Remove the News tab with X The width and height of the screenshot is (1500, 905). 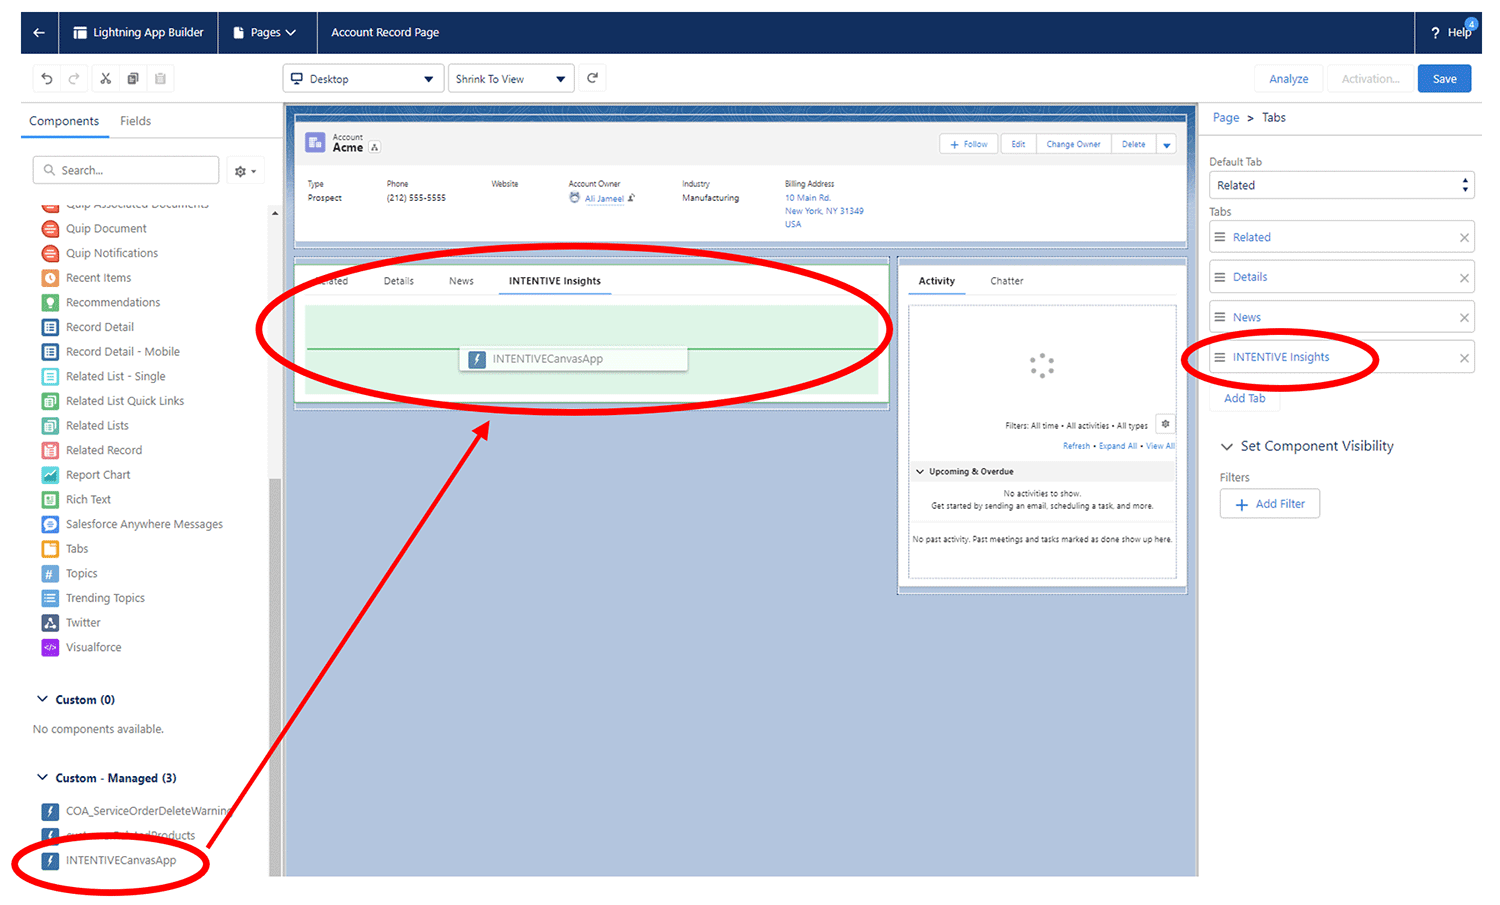tap(1464, 318)
